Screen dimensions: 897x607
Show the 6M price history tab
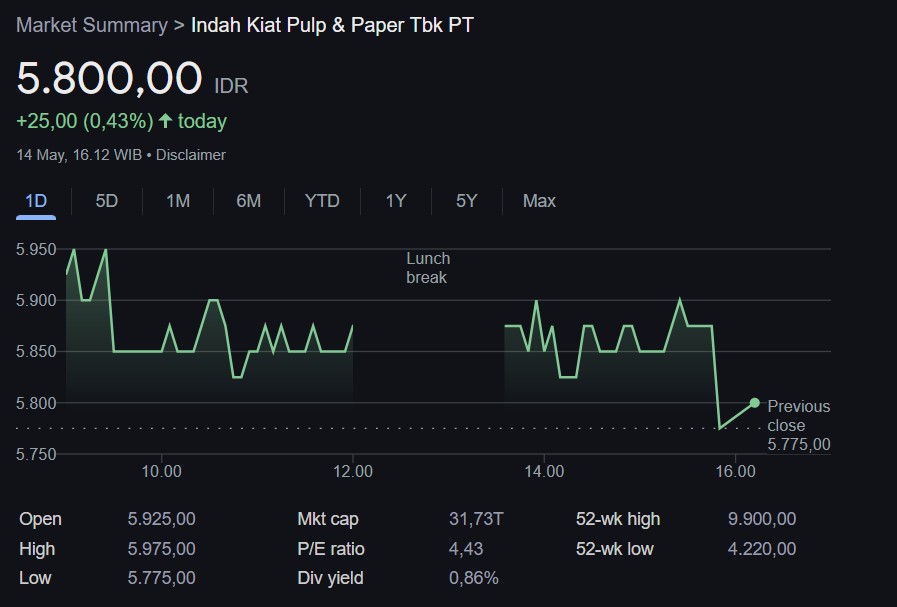coord(249,201)
